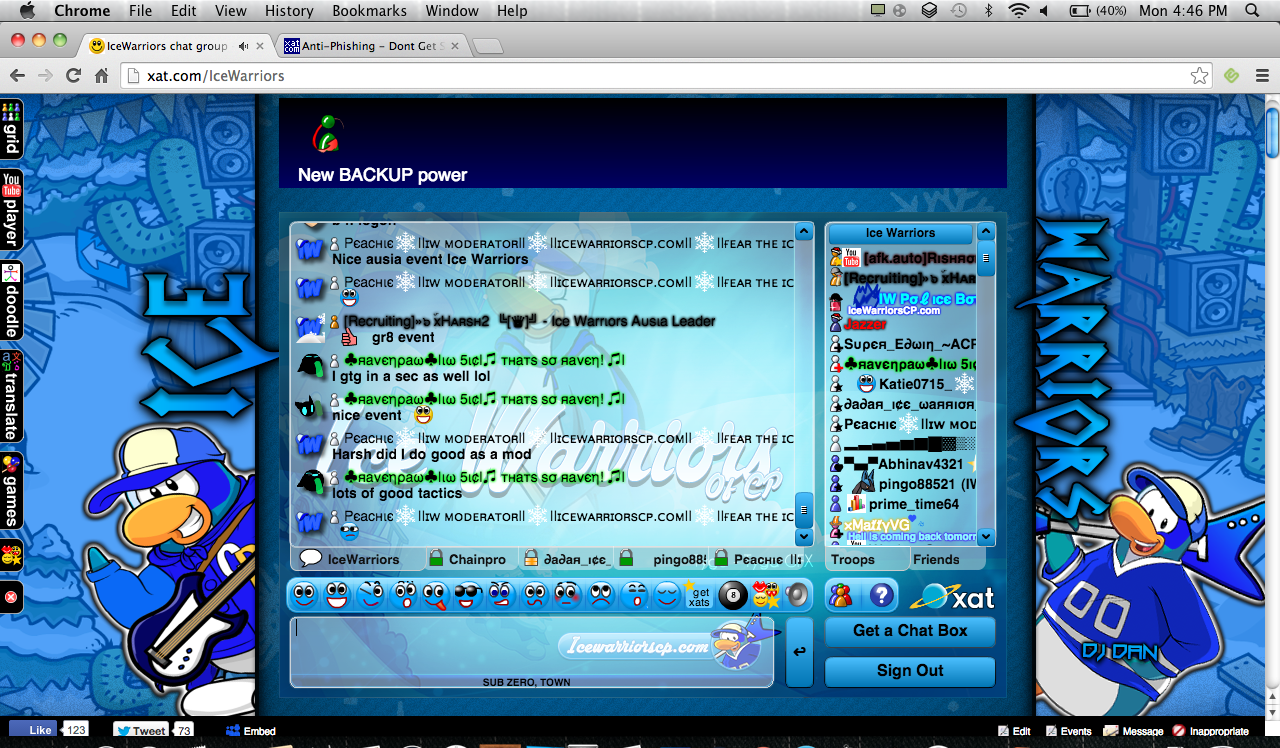This screenshot has height=748, width=1280.
Task: Open the blue question mark help icon
Action: click(x=881, y=596)
